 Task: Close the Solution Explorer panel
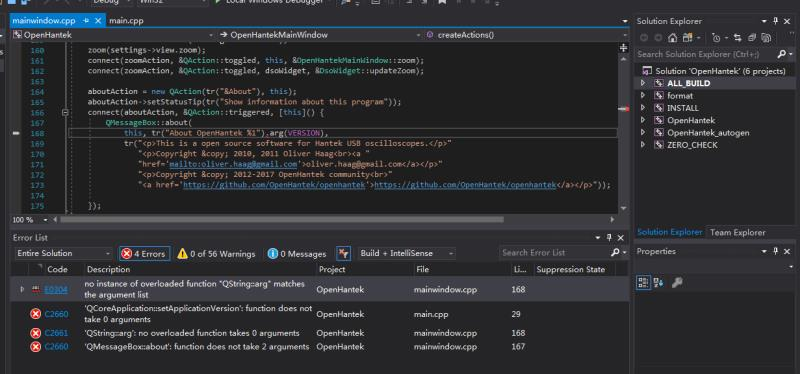click(788, 21)
